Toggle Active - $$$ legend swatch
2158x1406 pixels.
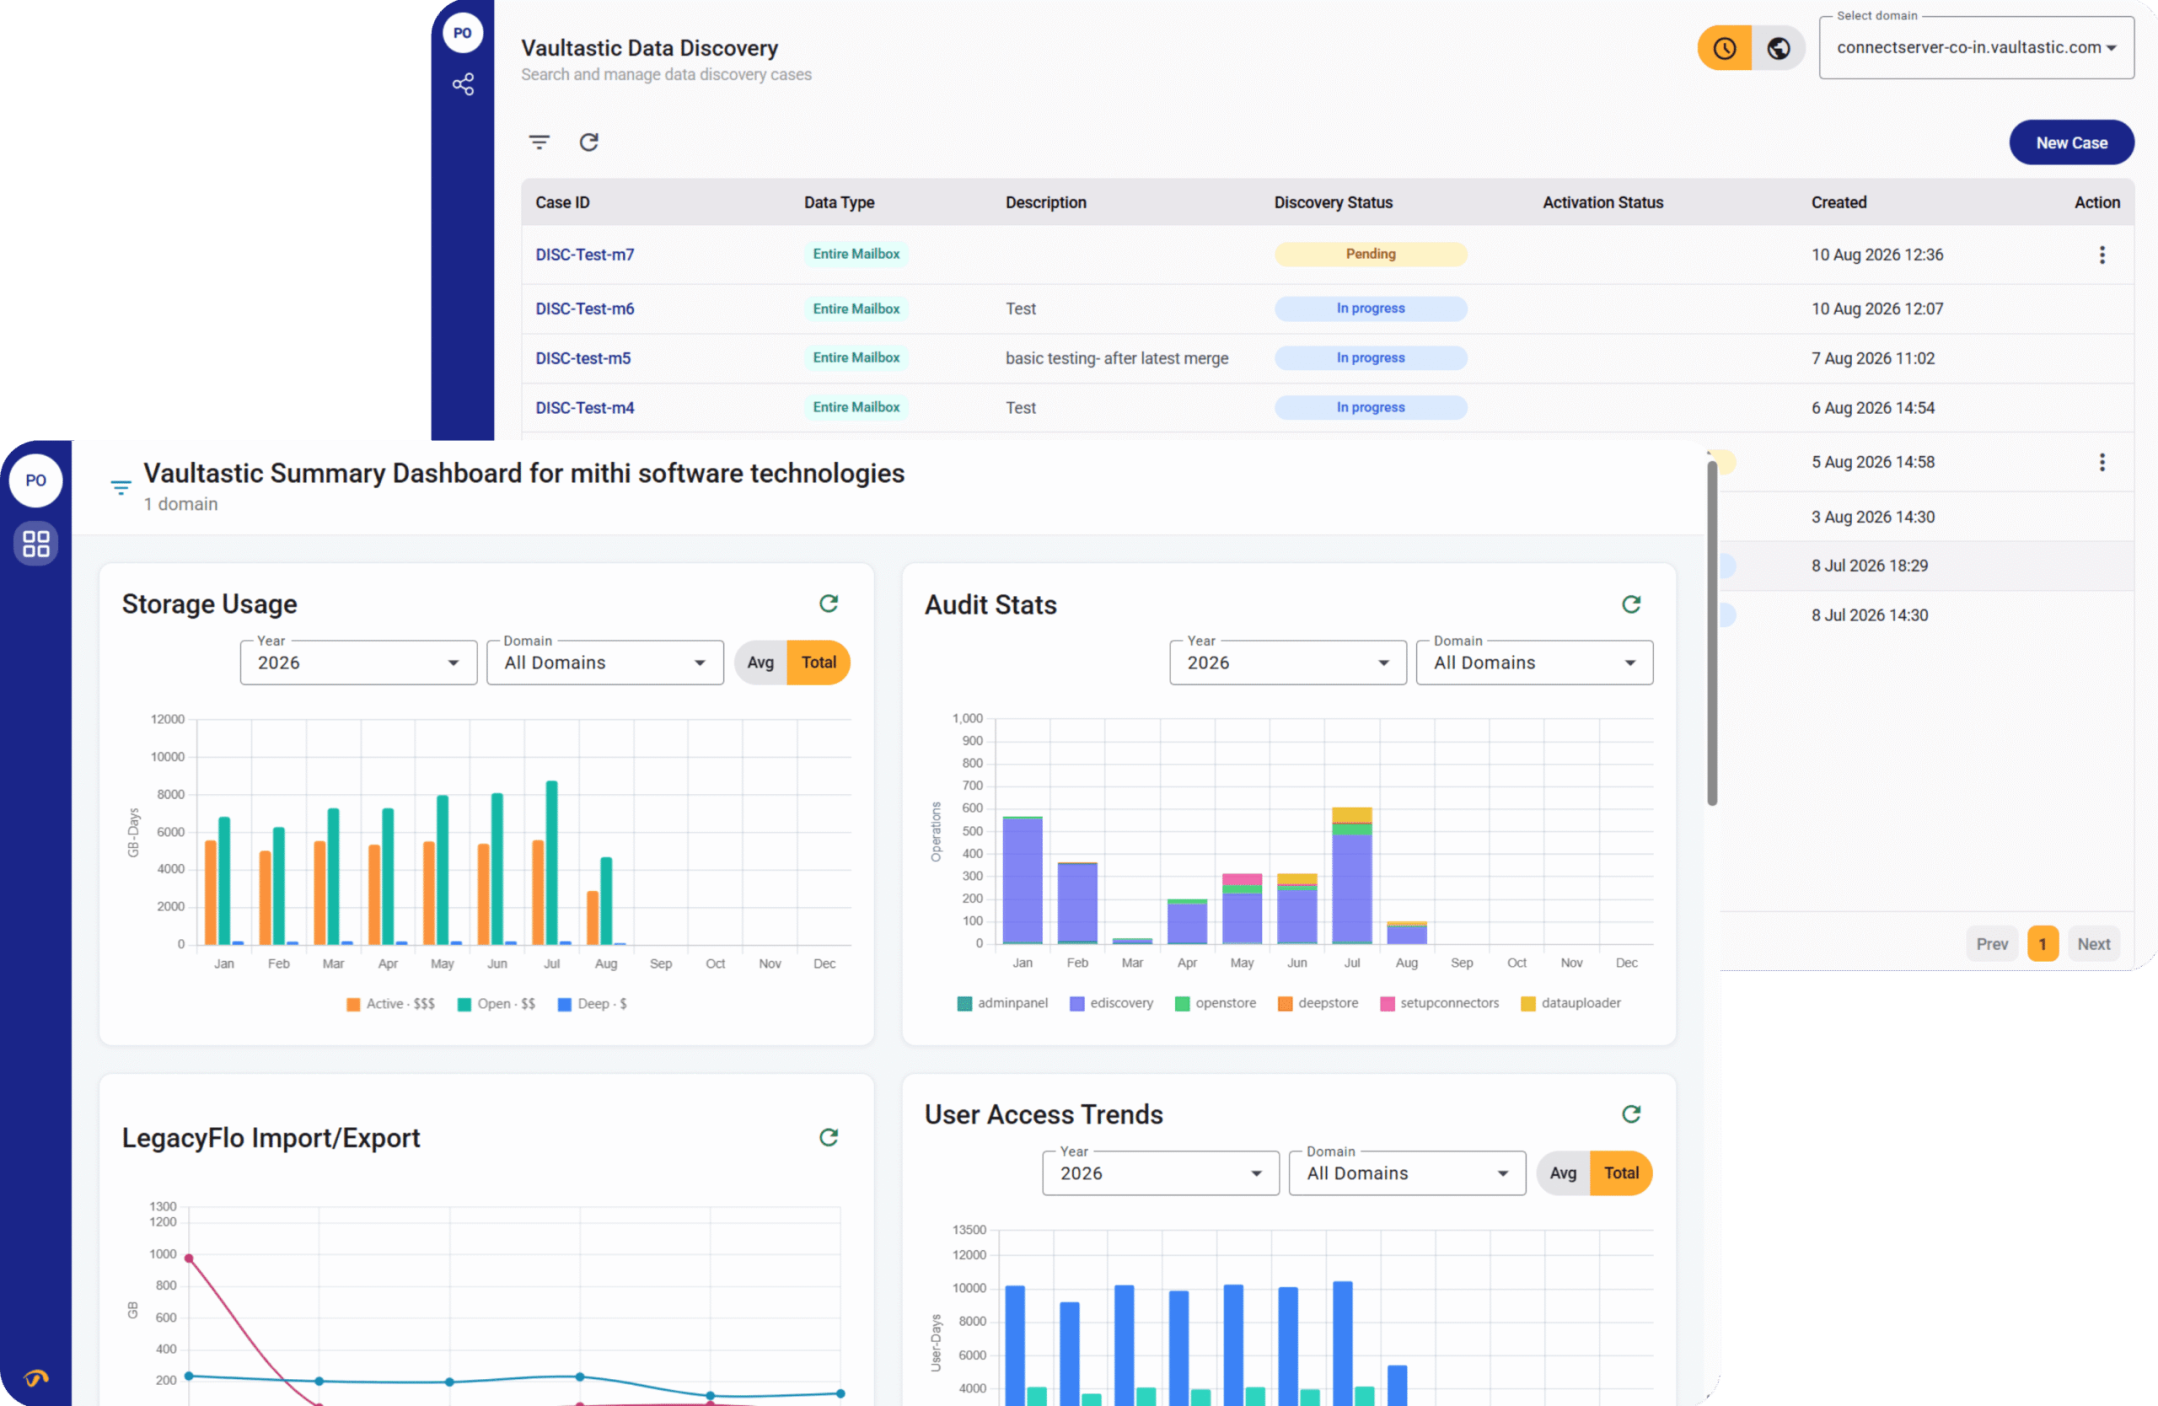(x=353, y=1004)
